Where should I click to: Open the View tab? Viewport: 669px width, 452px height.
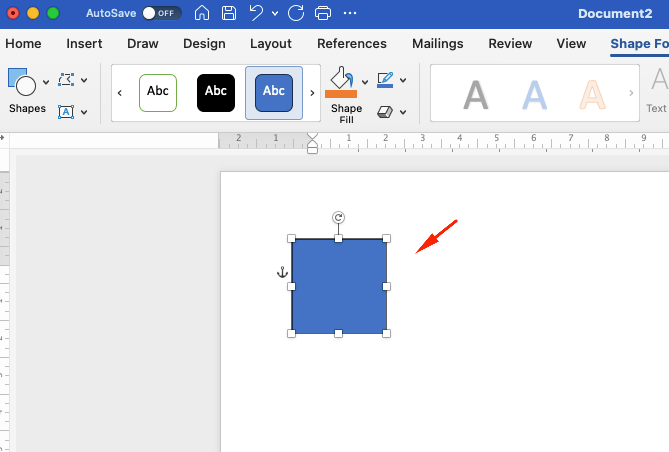[571, 44]
